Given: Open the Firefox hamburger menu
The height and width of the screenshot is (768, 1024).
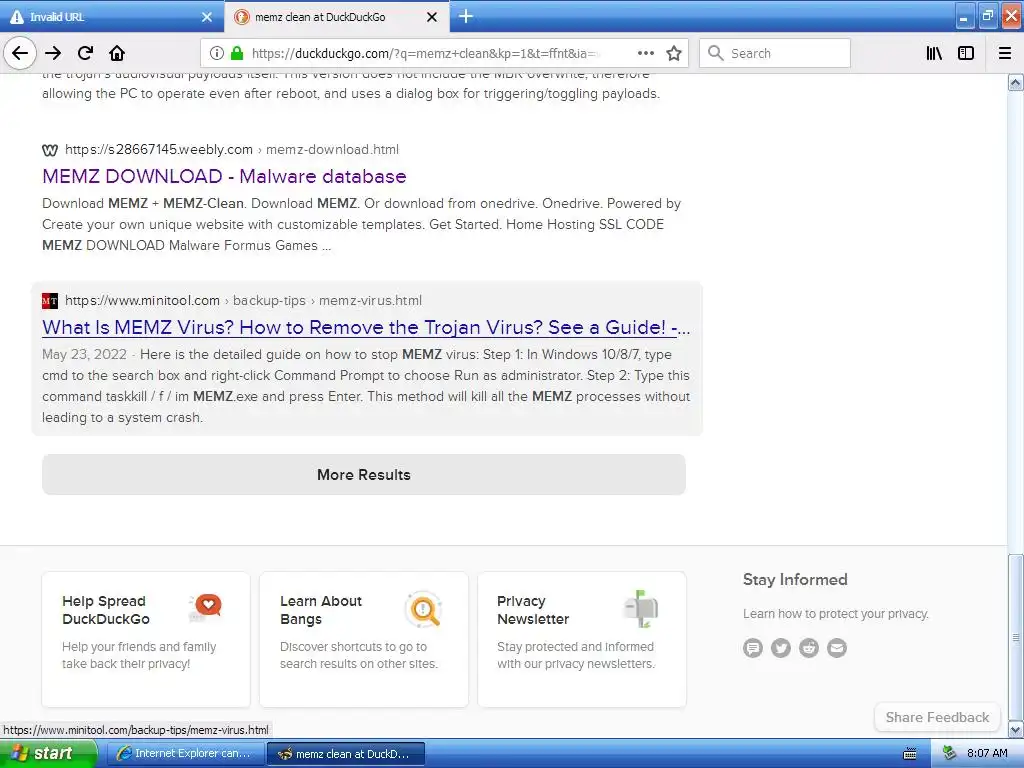Looking at the screenshot, I should (x=1005, y=54).
